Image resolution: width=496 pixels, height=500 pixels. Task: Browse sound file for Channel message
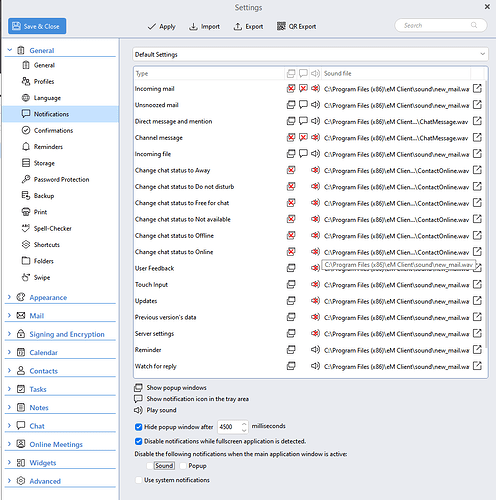[477, 138]
